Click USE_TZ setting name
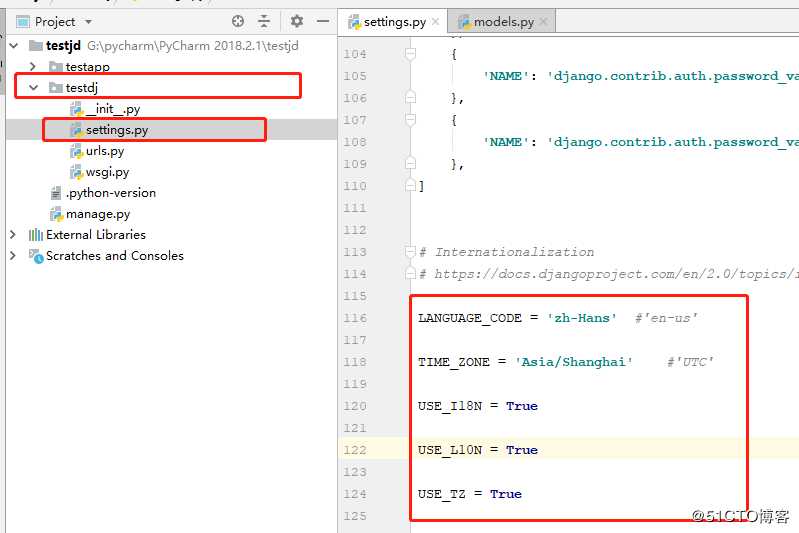 coord(441,494)
